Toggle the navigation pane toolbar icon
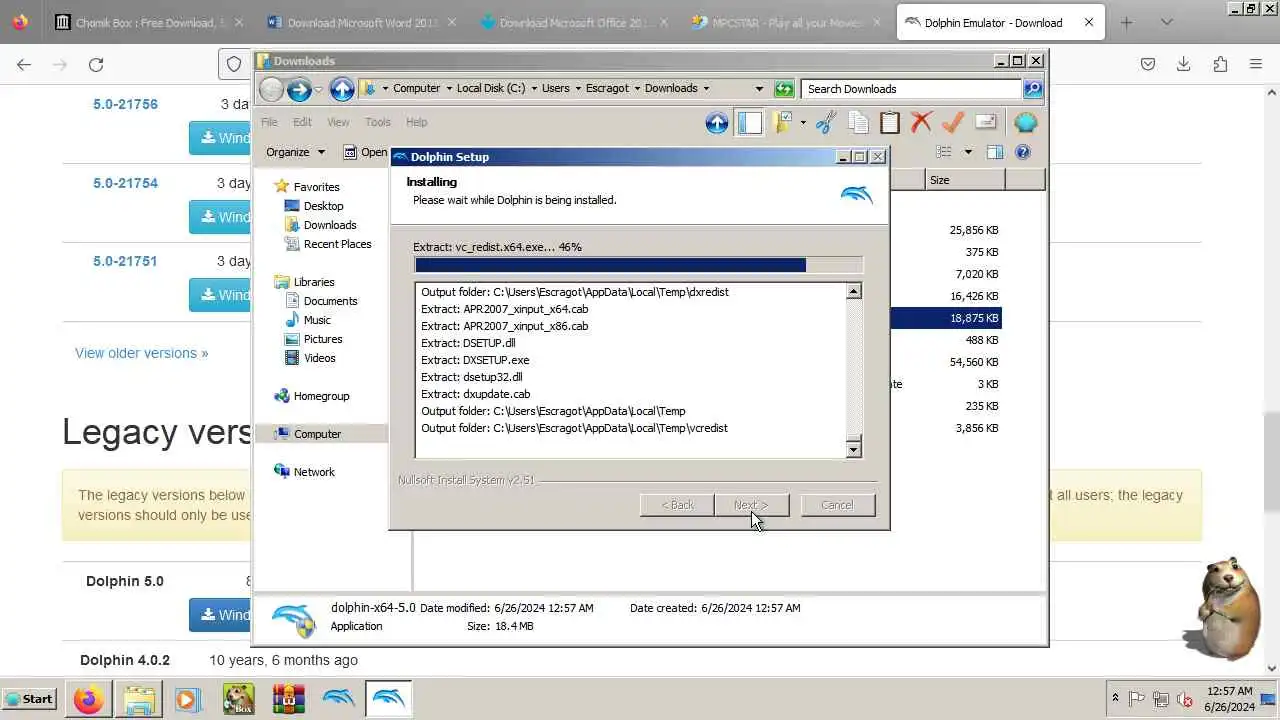 [x=750, y=122]
